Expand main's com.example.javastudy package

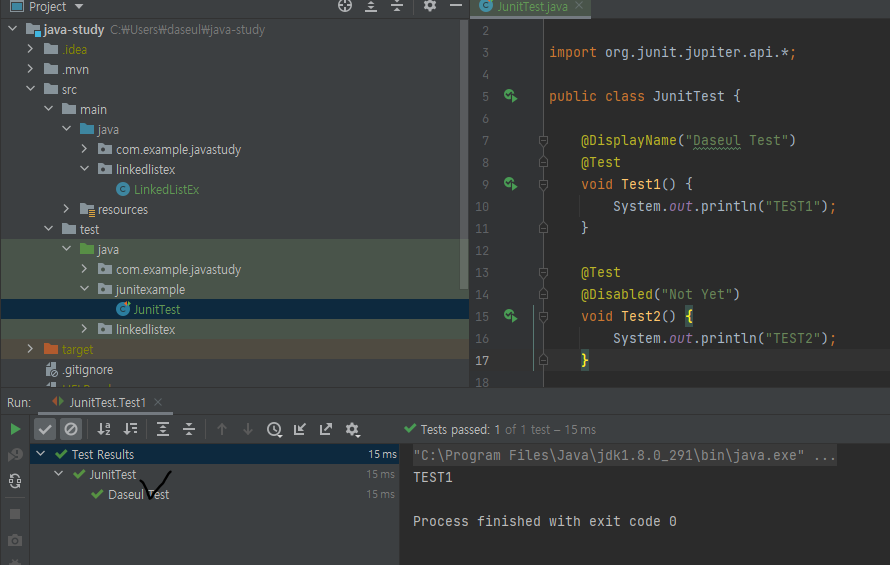click(x=84, y=149)
